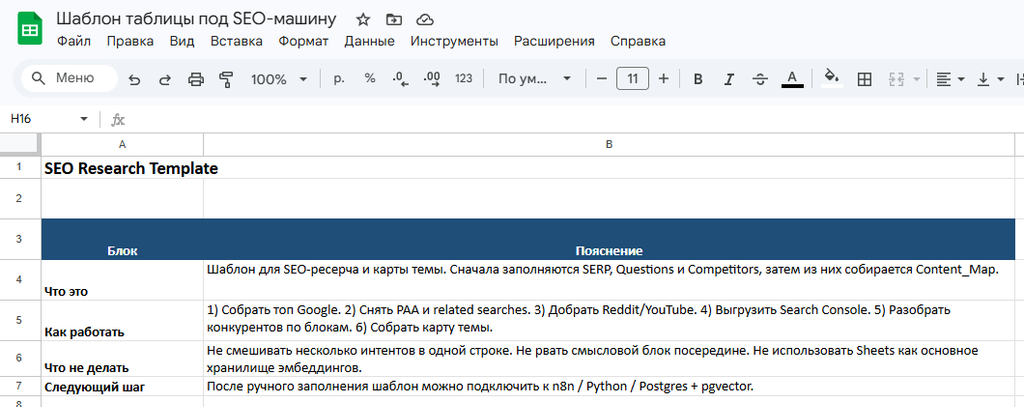Open the Данные menu
Screen dimensions: 1024x407
370,41
